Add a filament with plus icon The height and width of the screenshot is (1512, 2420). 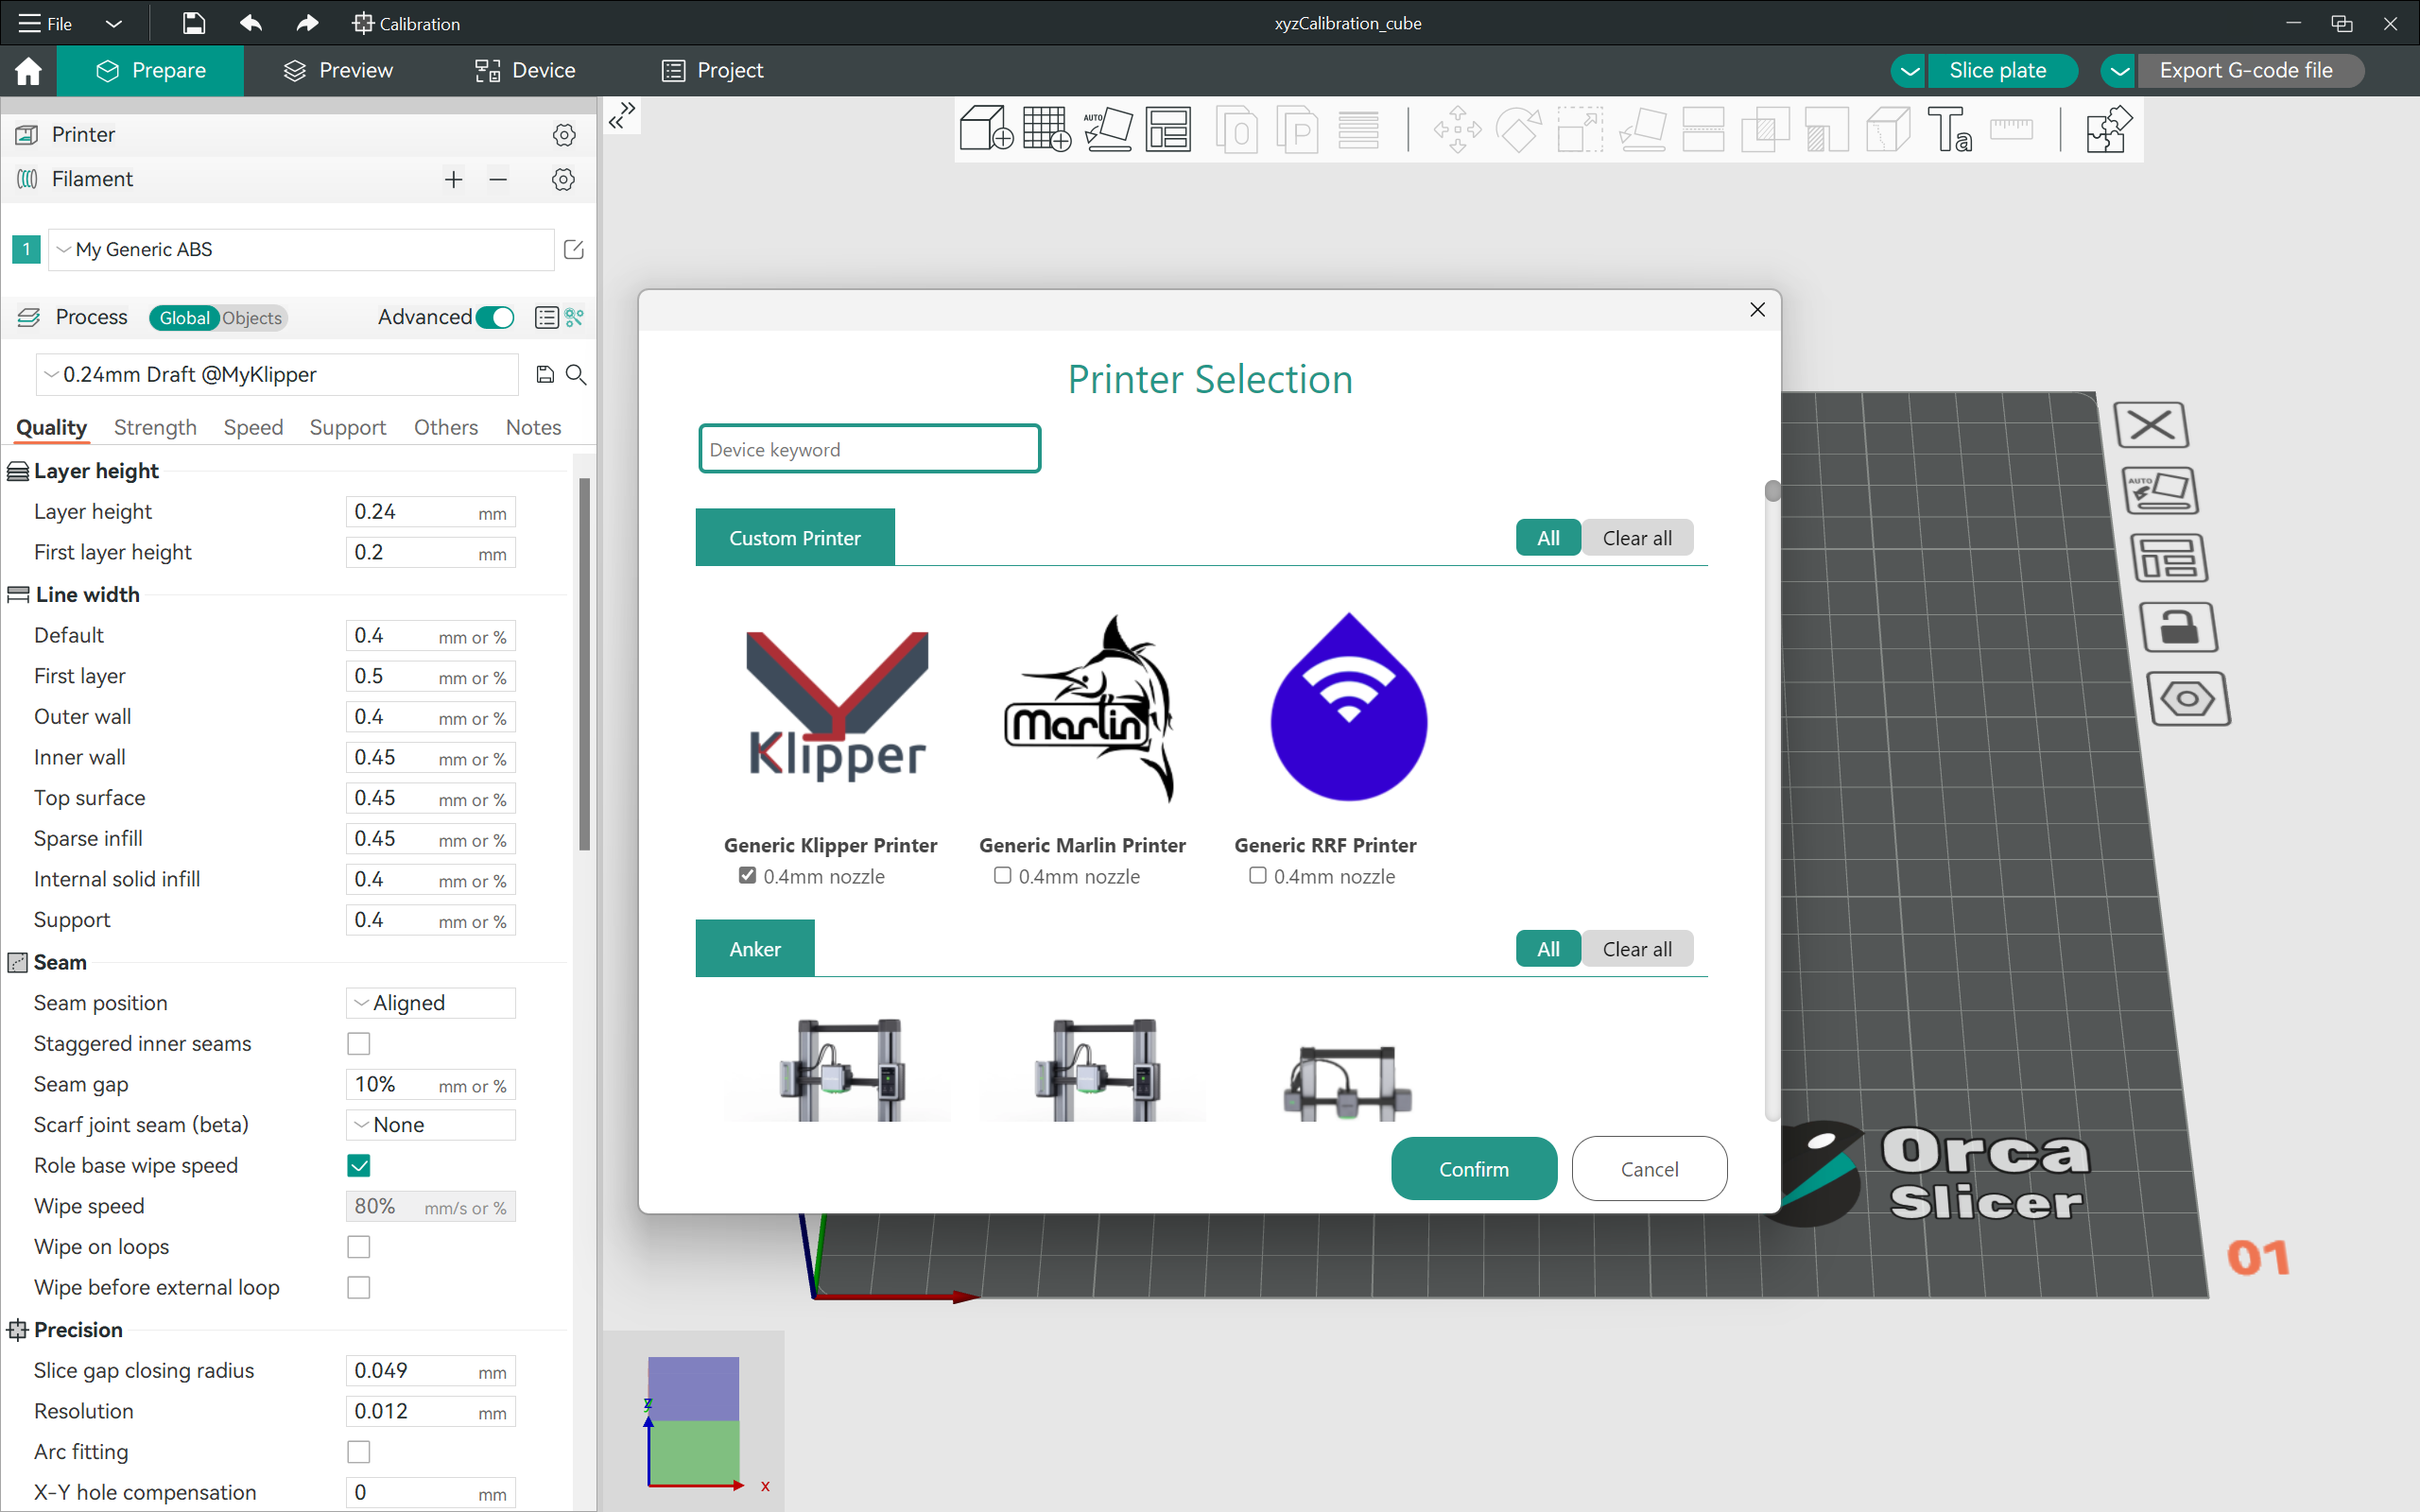pos(453,179)
